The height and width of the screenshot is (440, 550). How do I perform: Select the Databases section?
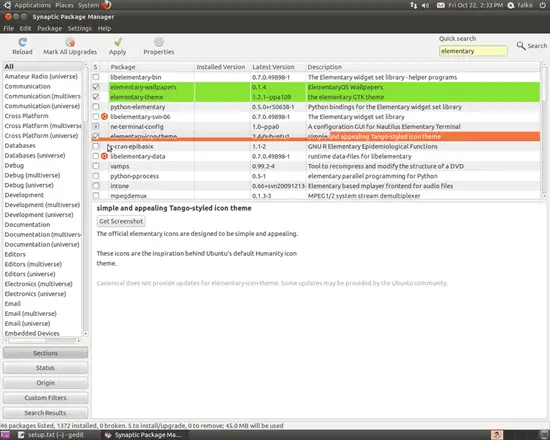click(42, 145)
